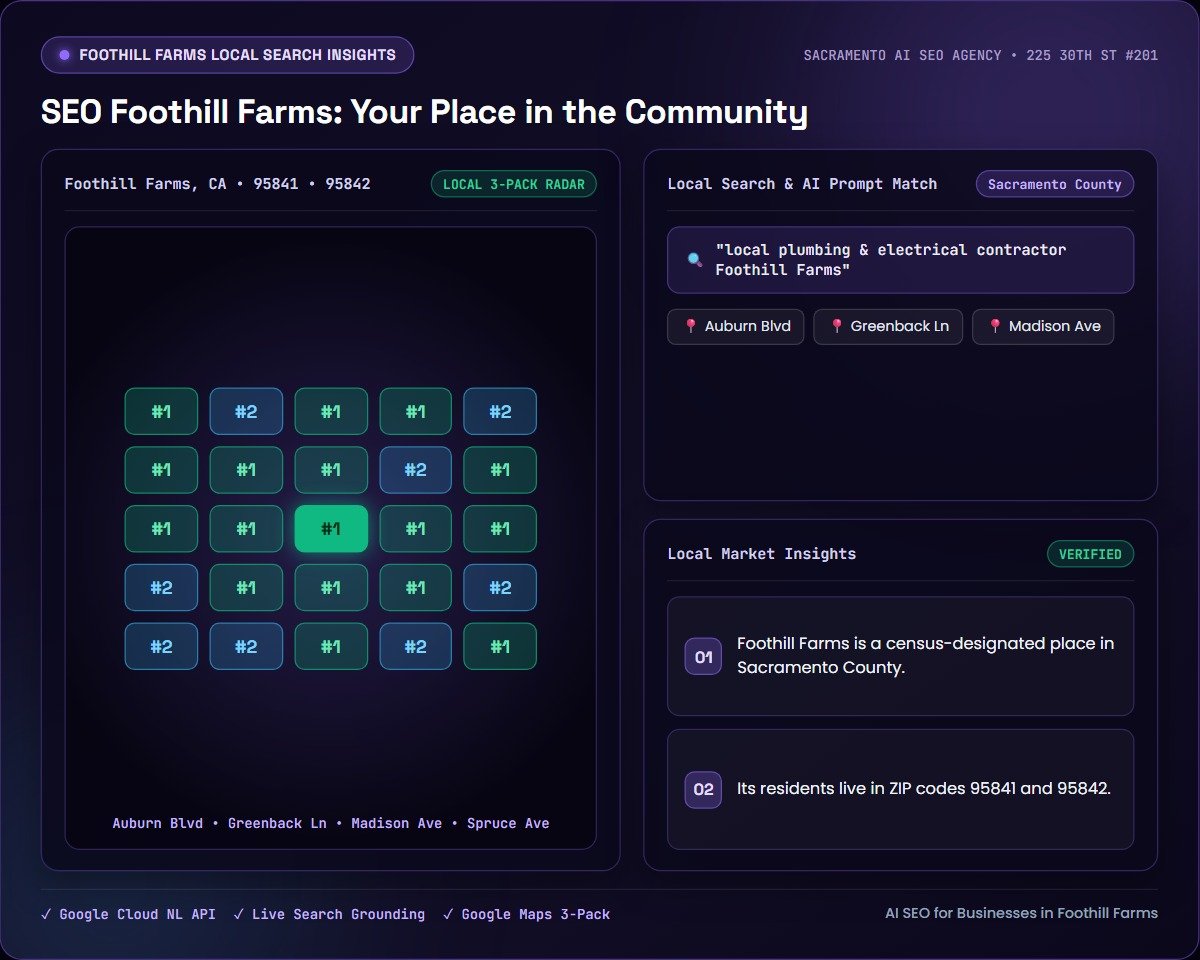This screenshot has width=1200, height=960.
Task: Click 'SACRAMENTO AI SEO AGENCY • 225 30TH ST #201'
Action: pos(981,56)
